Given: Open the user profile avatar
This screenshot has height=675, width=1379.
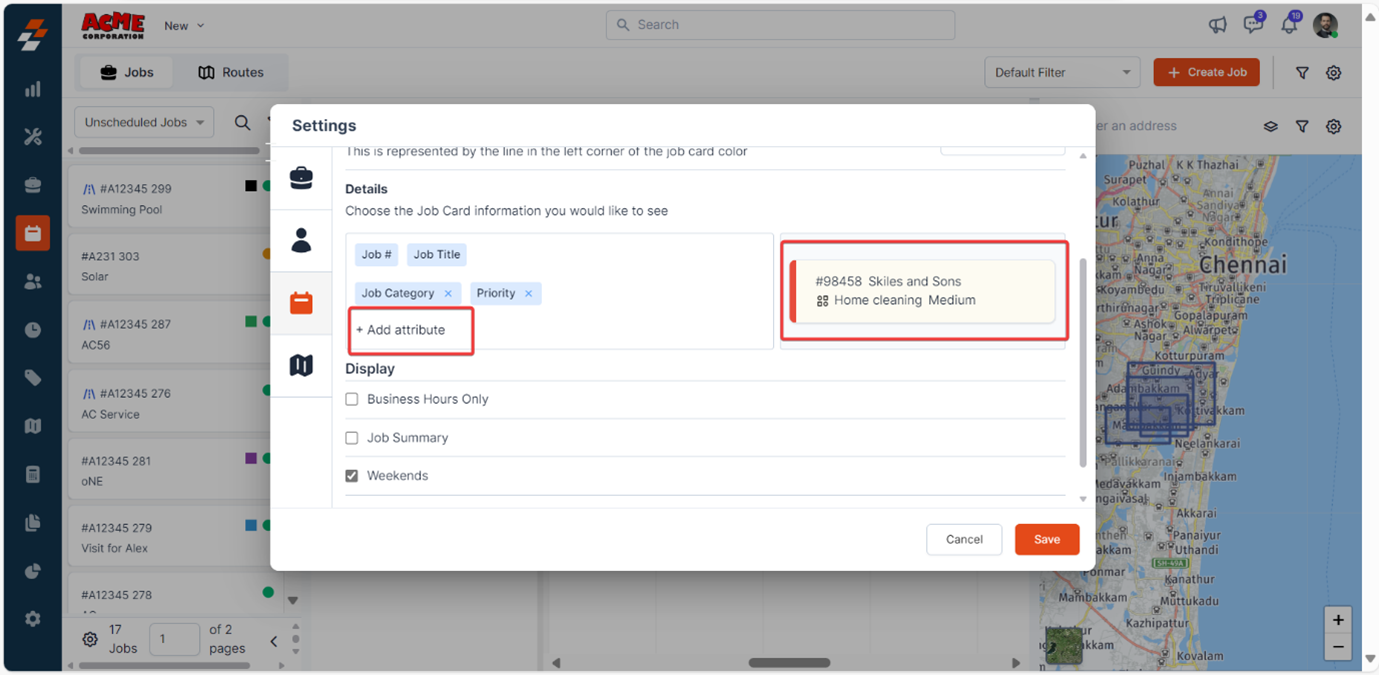Looking at the screenshot, I should tap(1326, 26).
